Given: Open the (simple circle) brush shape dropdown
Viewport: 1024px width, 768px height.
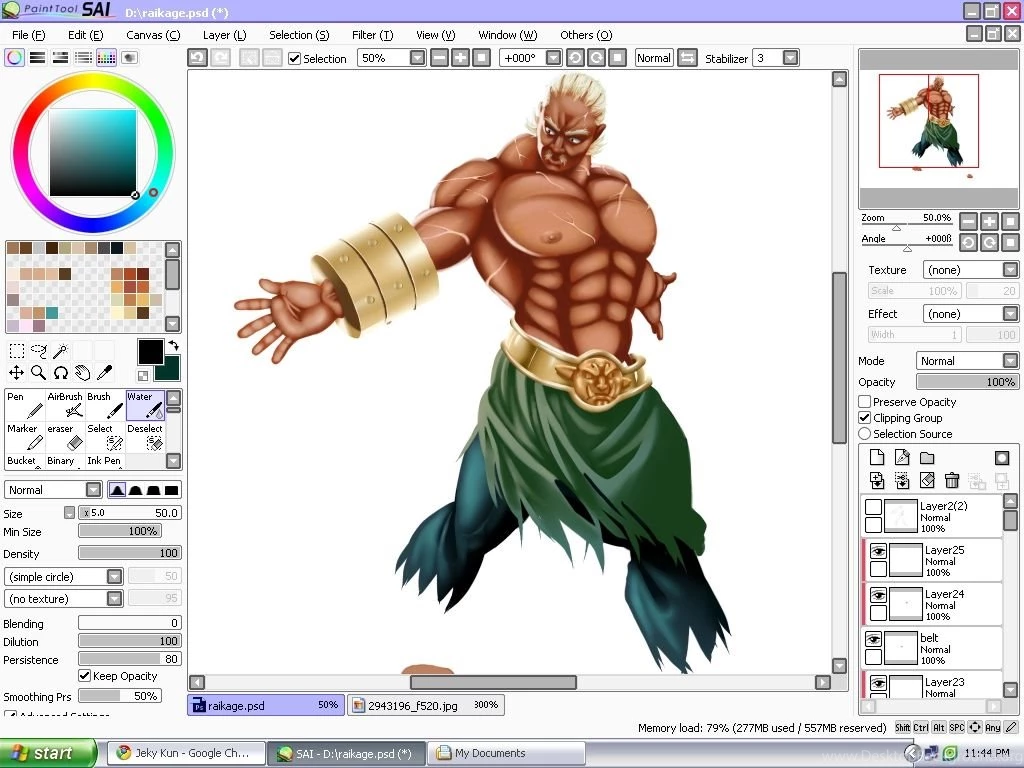Looking at the screenshot, I should (x=114, y=577).
